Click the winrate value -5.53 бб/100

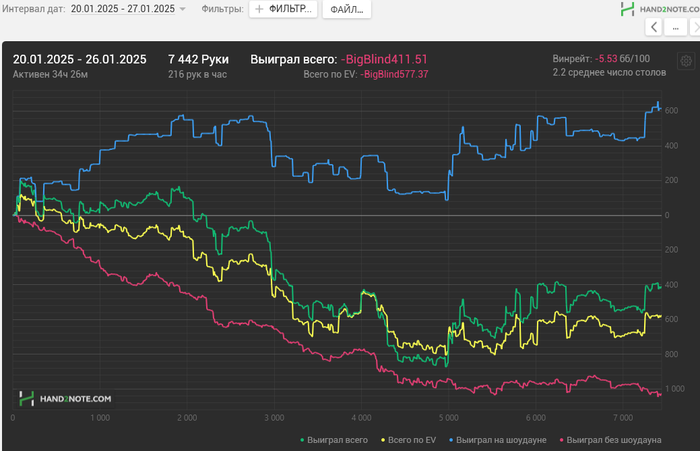coord(621,59)
